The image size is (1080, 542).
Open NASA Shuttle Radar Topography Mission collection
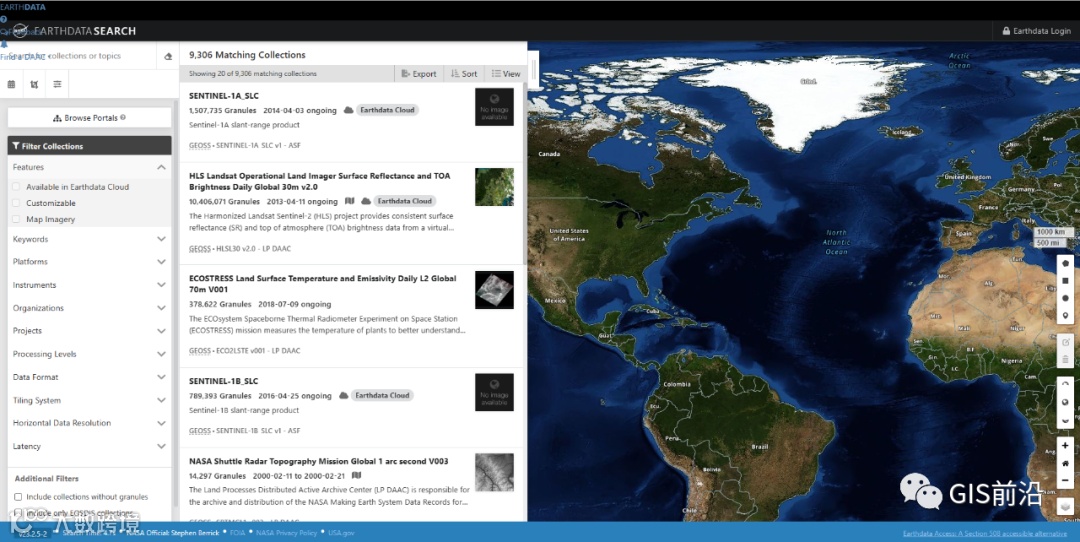click(319, 461)
